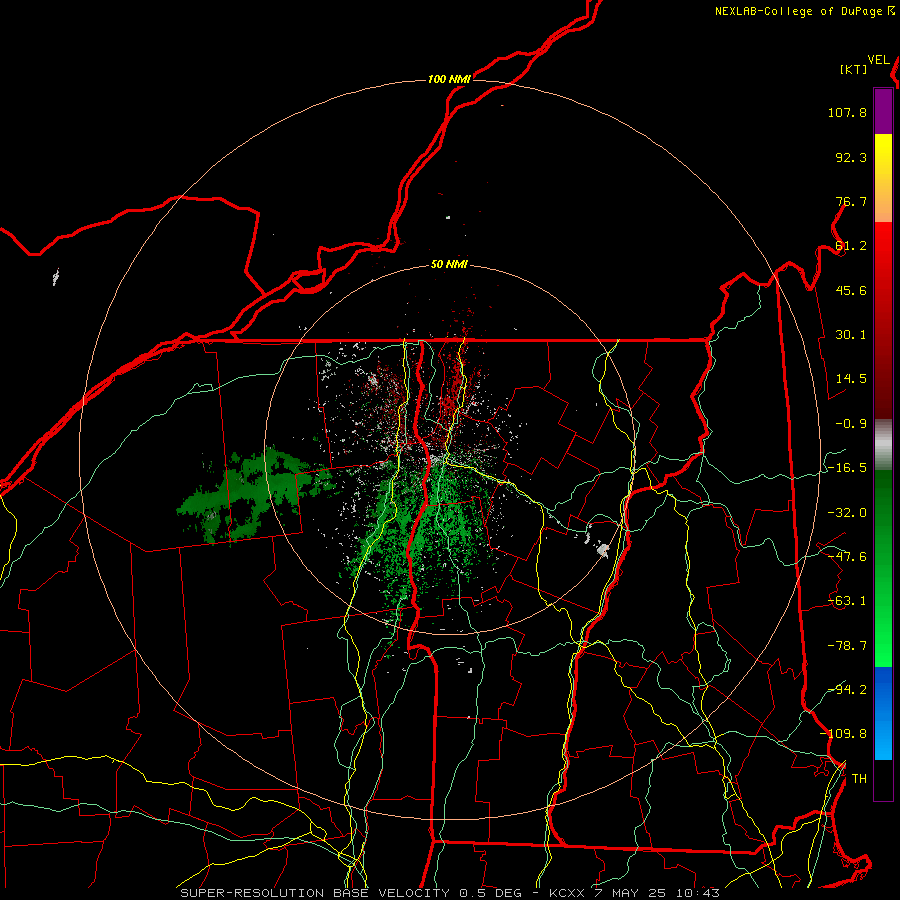
Task: Click the -16.5 velocity scale value
Action: 847,468
